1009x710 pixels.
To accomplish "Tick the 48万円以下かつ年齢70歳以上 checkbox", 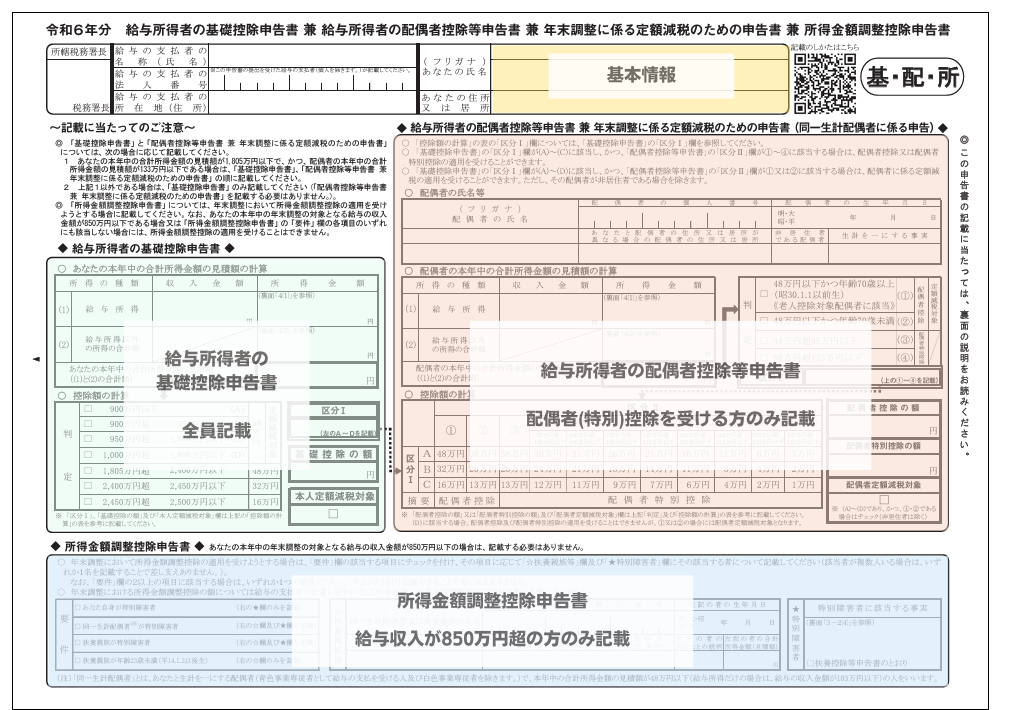I will (763, 285).
